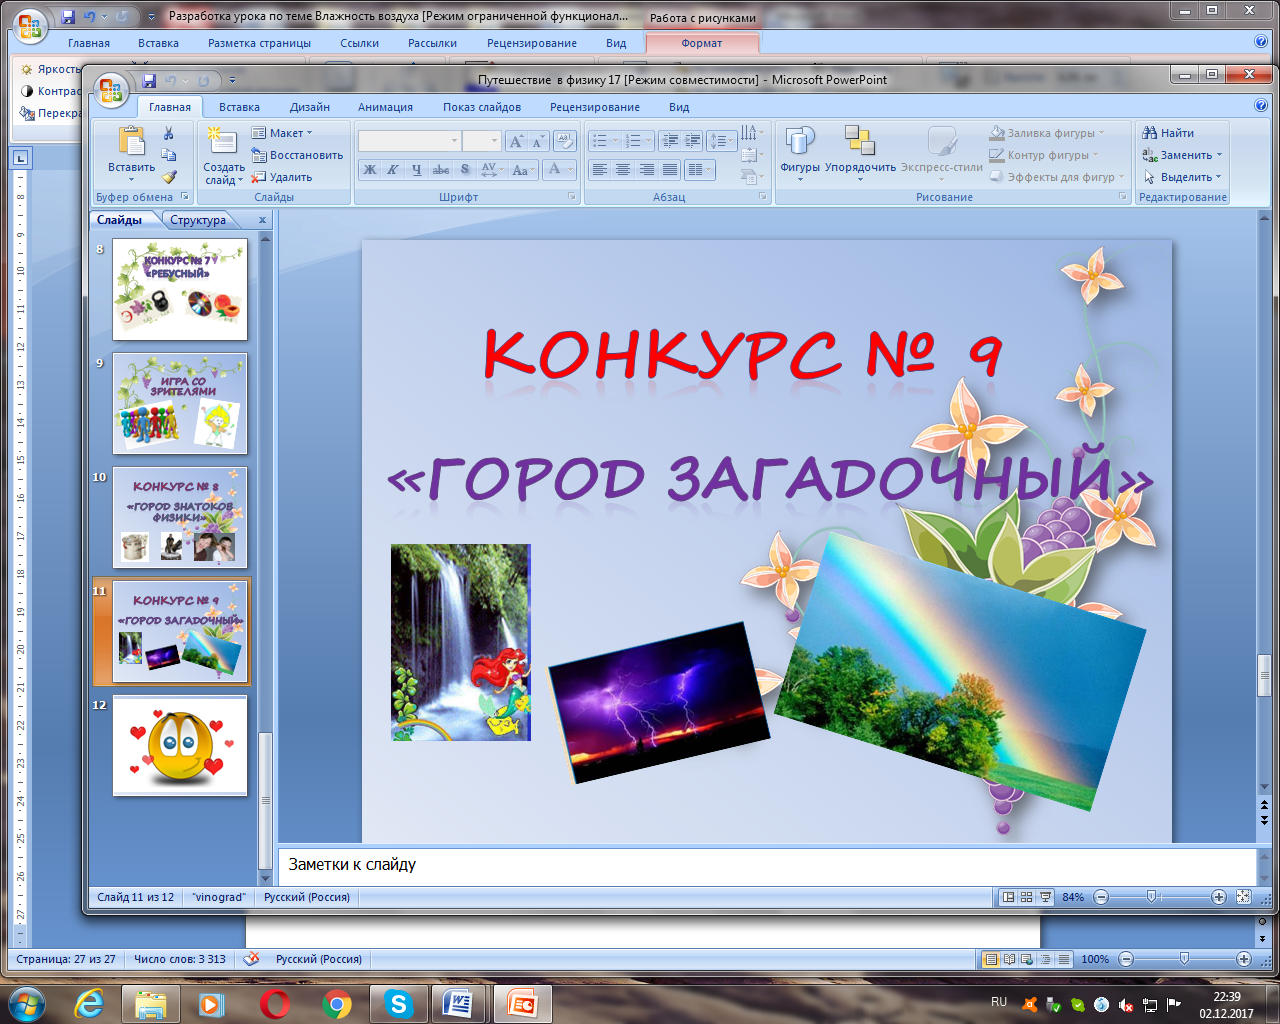Image resolution: width=1280 pixels, height=1024 pixels.
Task: Open the Выделить select dropdown
Action: [1182, 177]
